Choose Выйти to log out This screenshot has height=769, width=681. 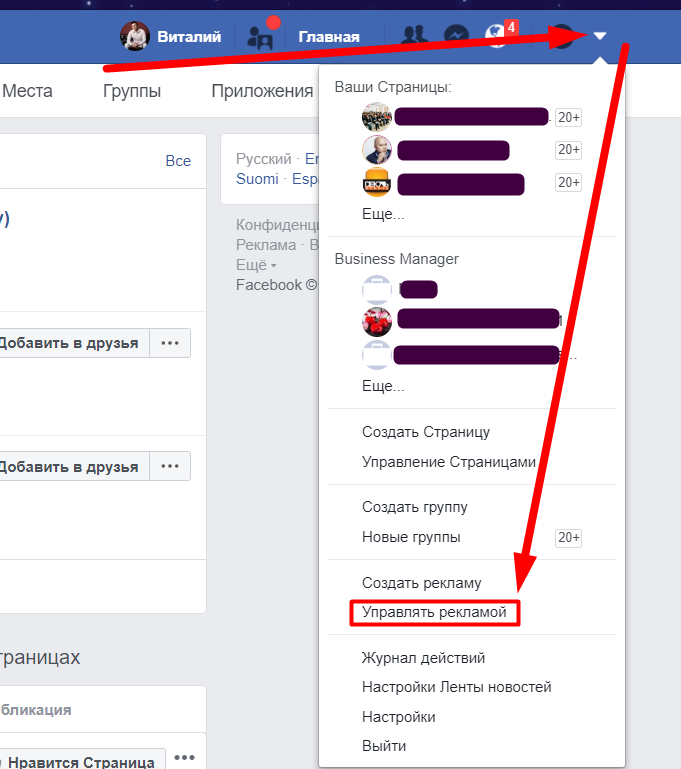point(384,746)
